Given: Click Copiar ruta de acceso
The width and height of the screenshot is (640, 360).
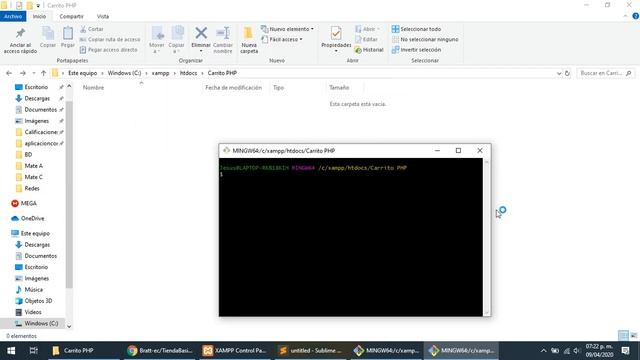Looking at the screenshot, I should [x=110, y=40].
